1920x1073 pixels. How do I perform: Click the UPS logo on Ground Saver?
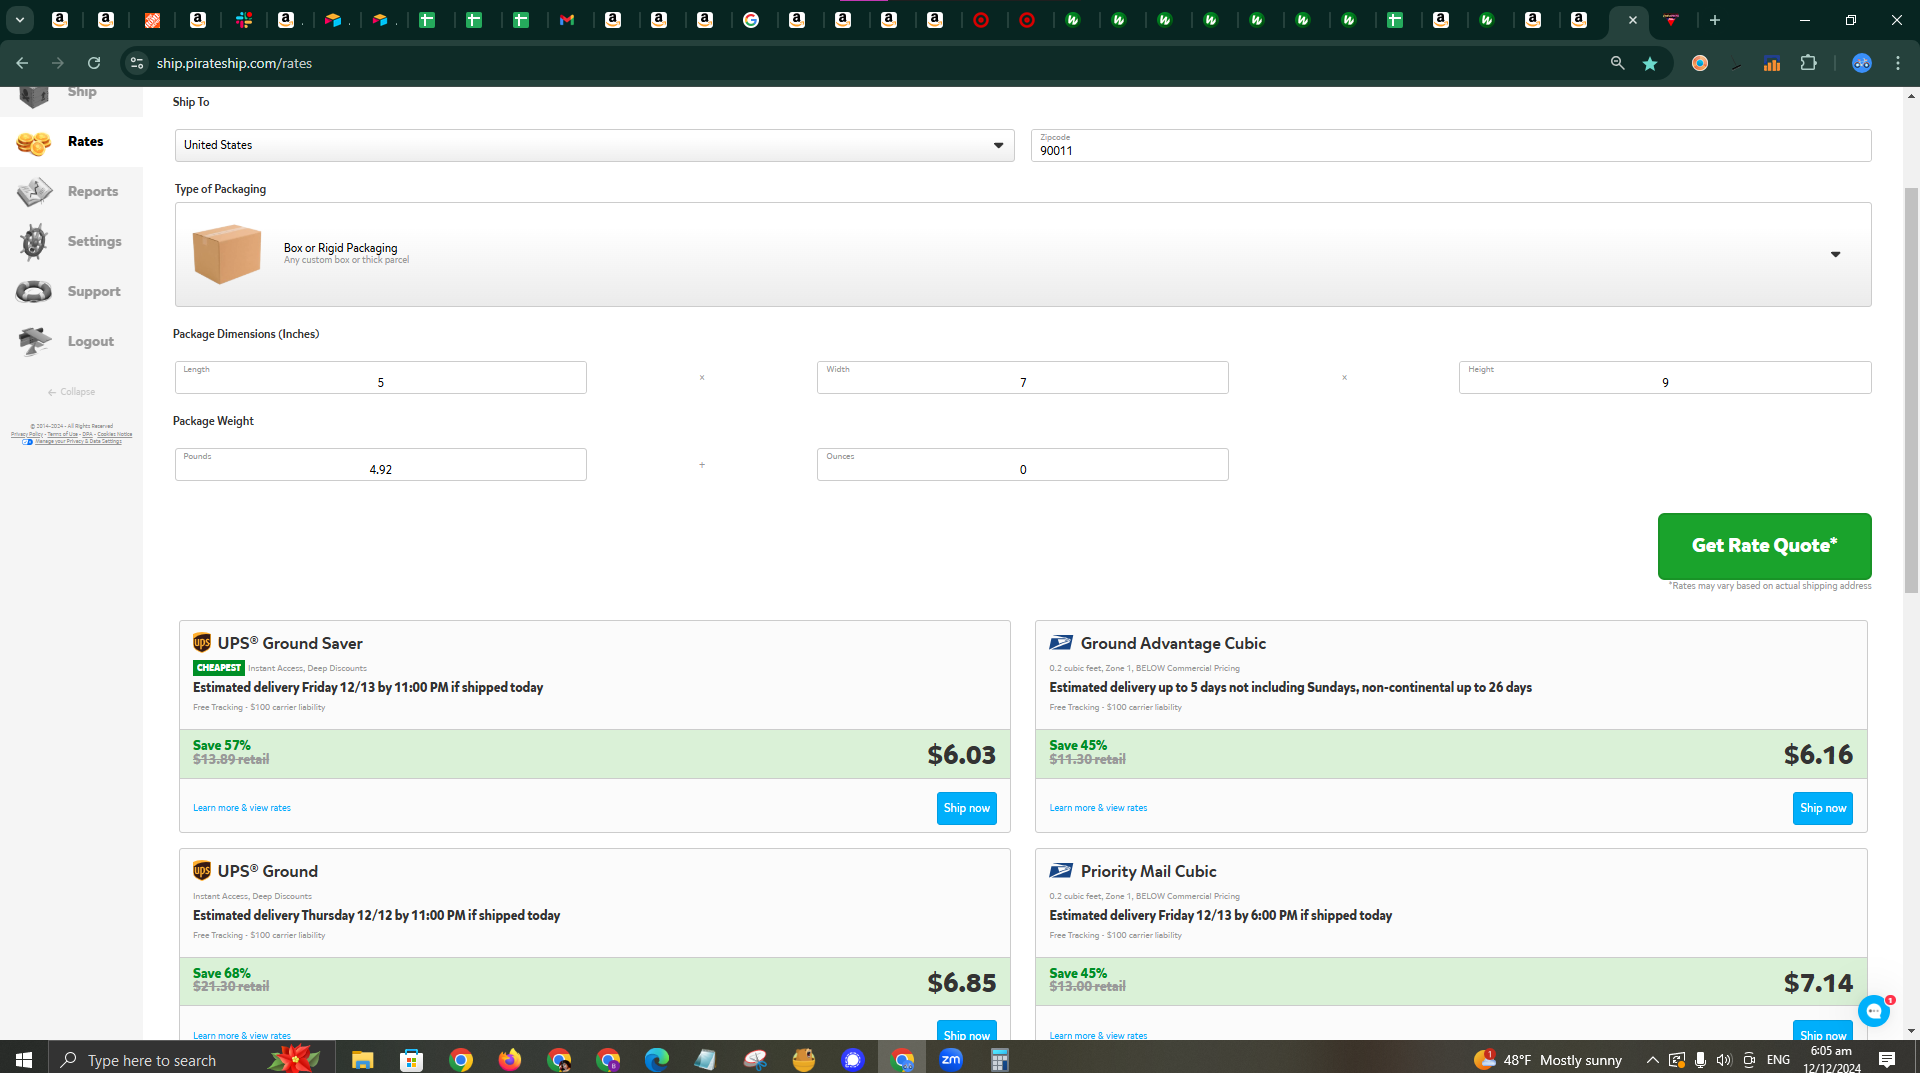click(202, 642)
